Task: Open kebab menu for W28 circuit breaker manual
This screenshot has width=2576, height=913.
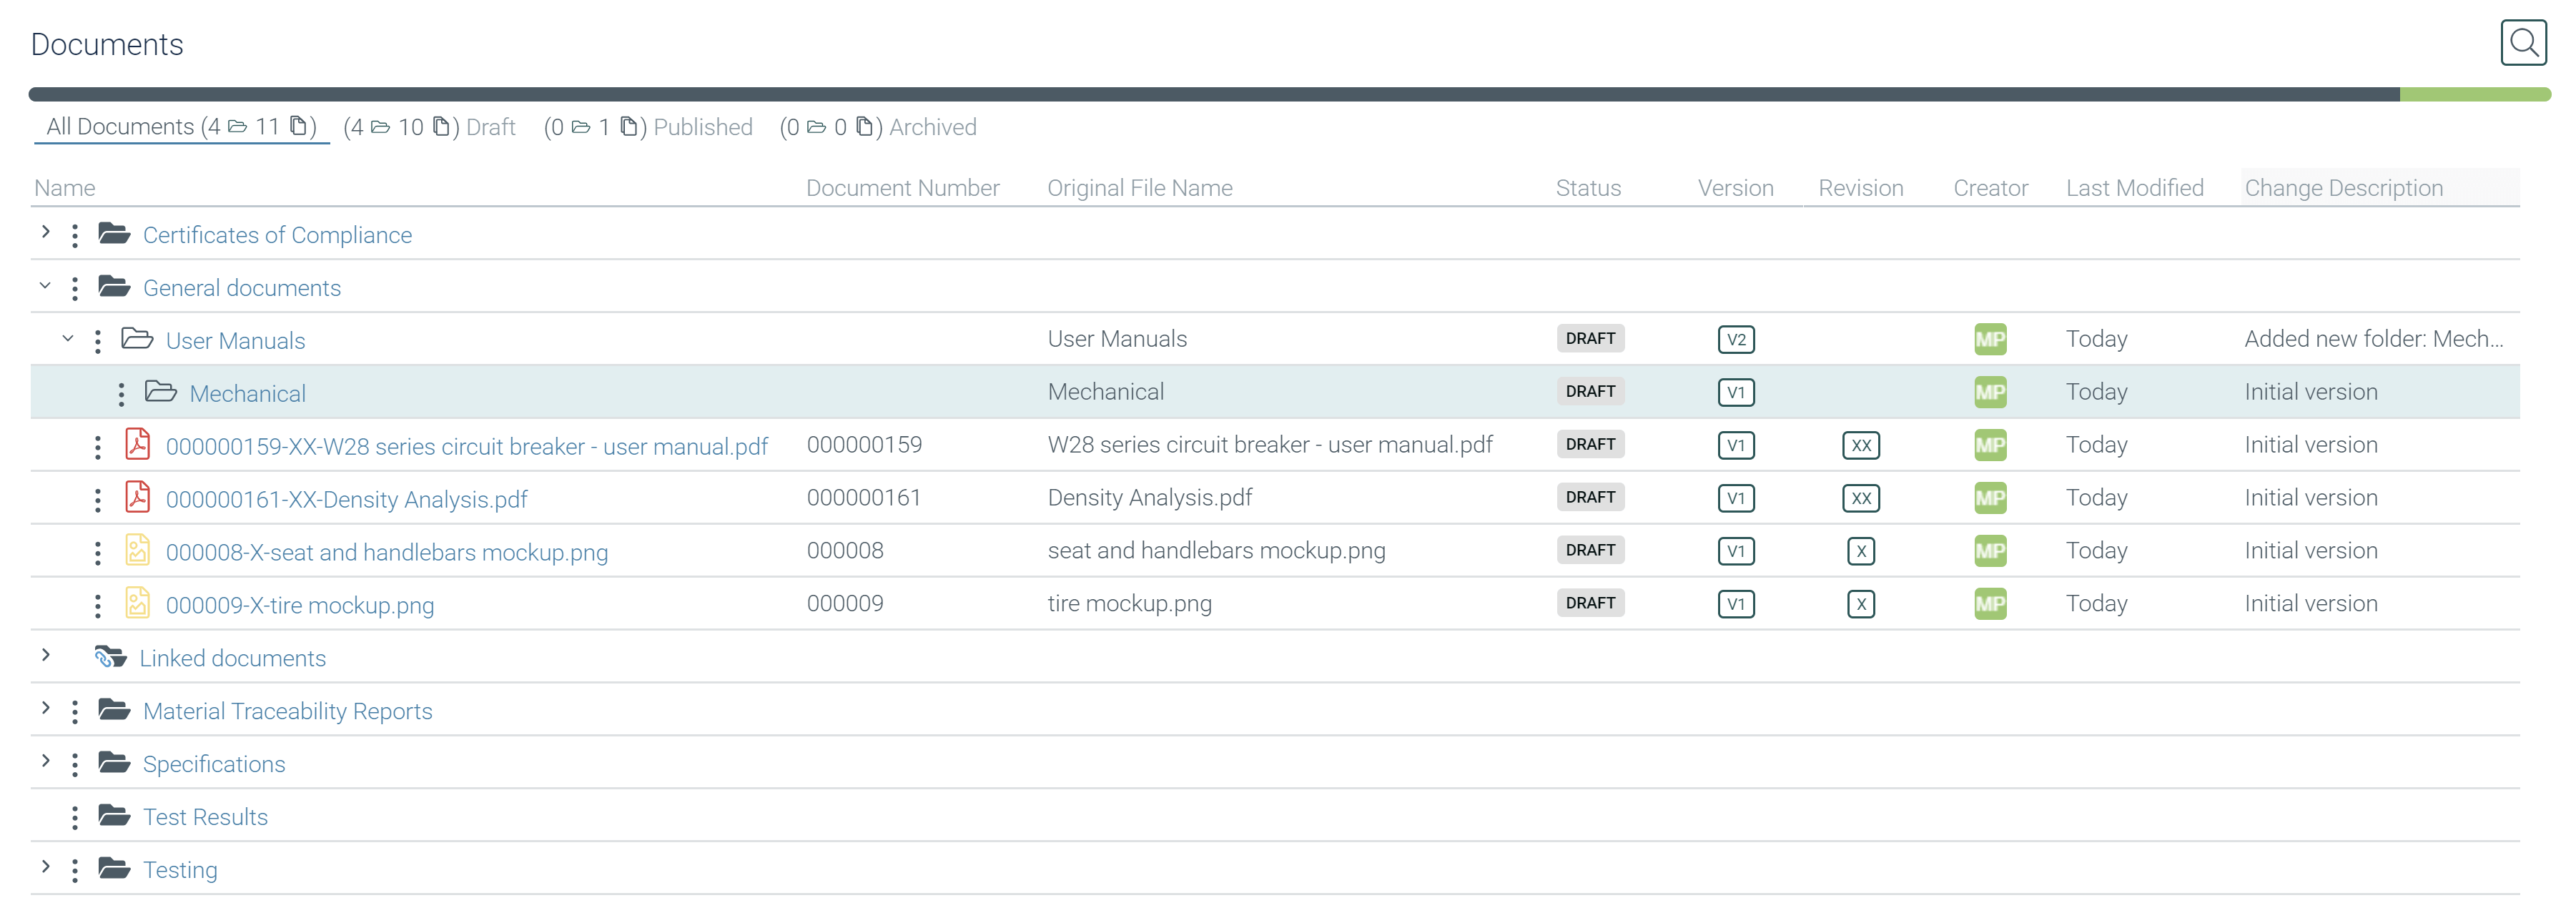Action: 98,447
